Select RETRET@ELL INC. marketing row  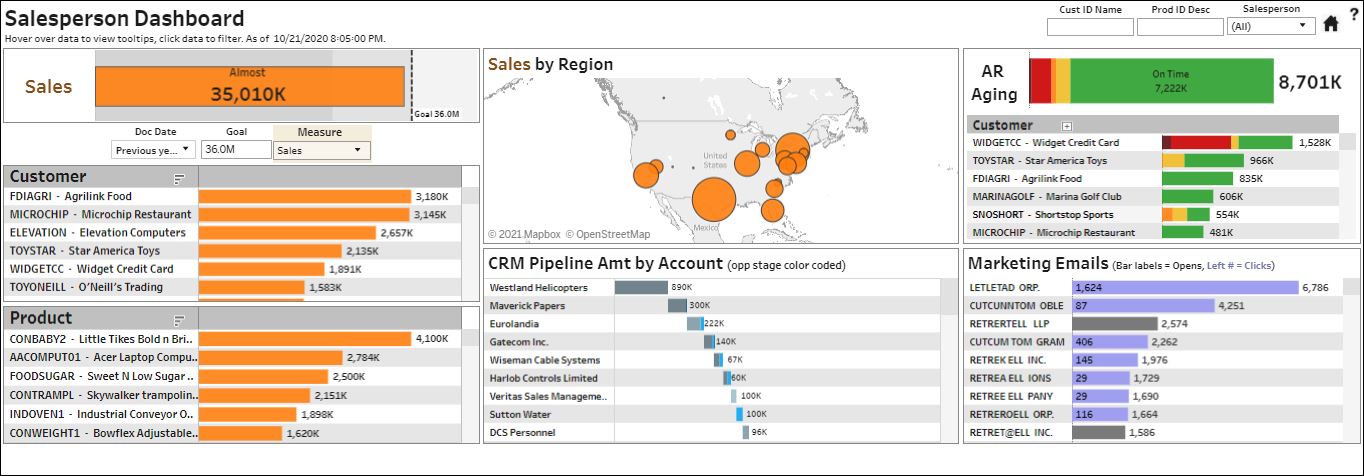[x=1153, y=432]
